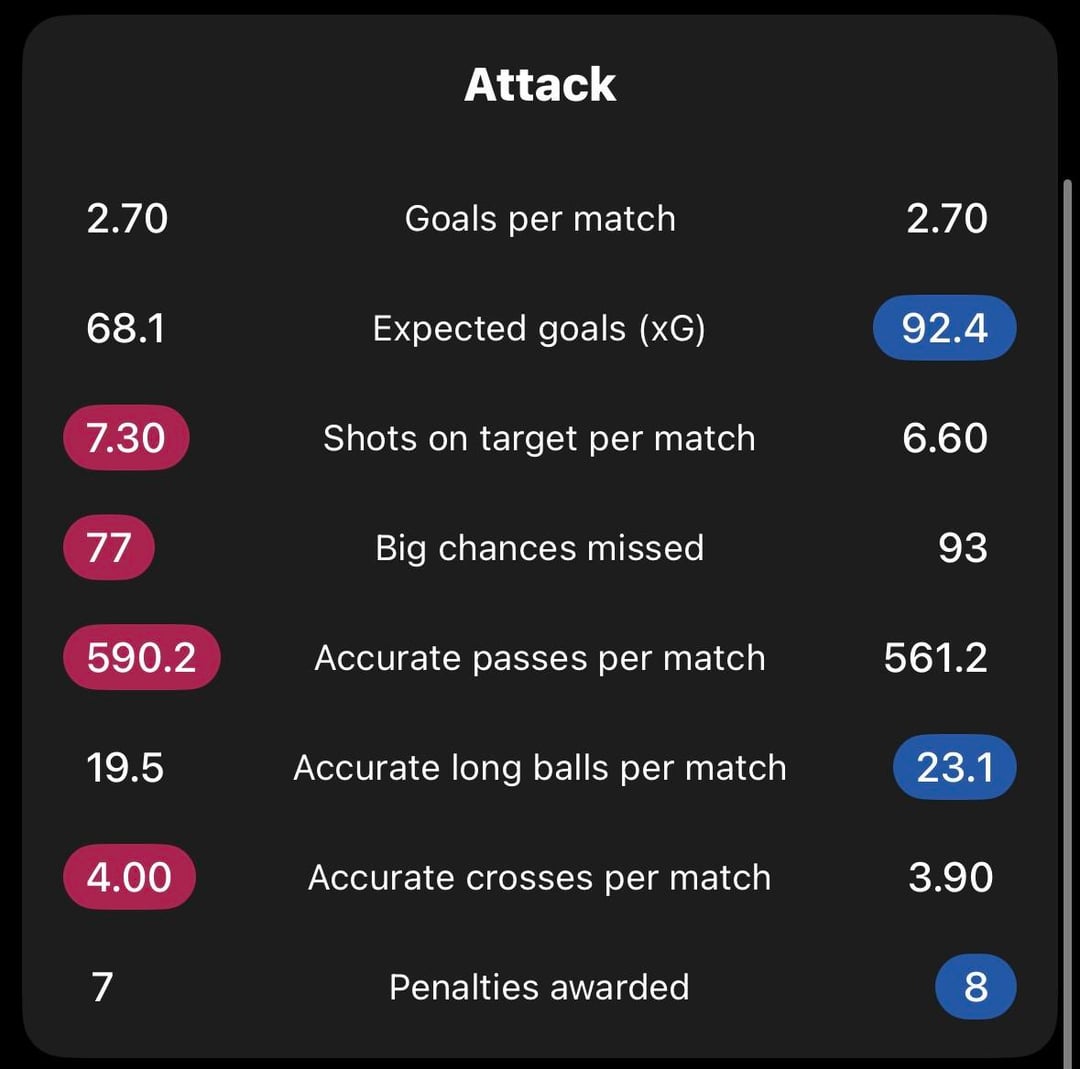The image size is (1080, 1069).
Task: Select the red 4.00 accurate crosses badge
Action: pos(129,878)
